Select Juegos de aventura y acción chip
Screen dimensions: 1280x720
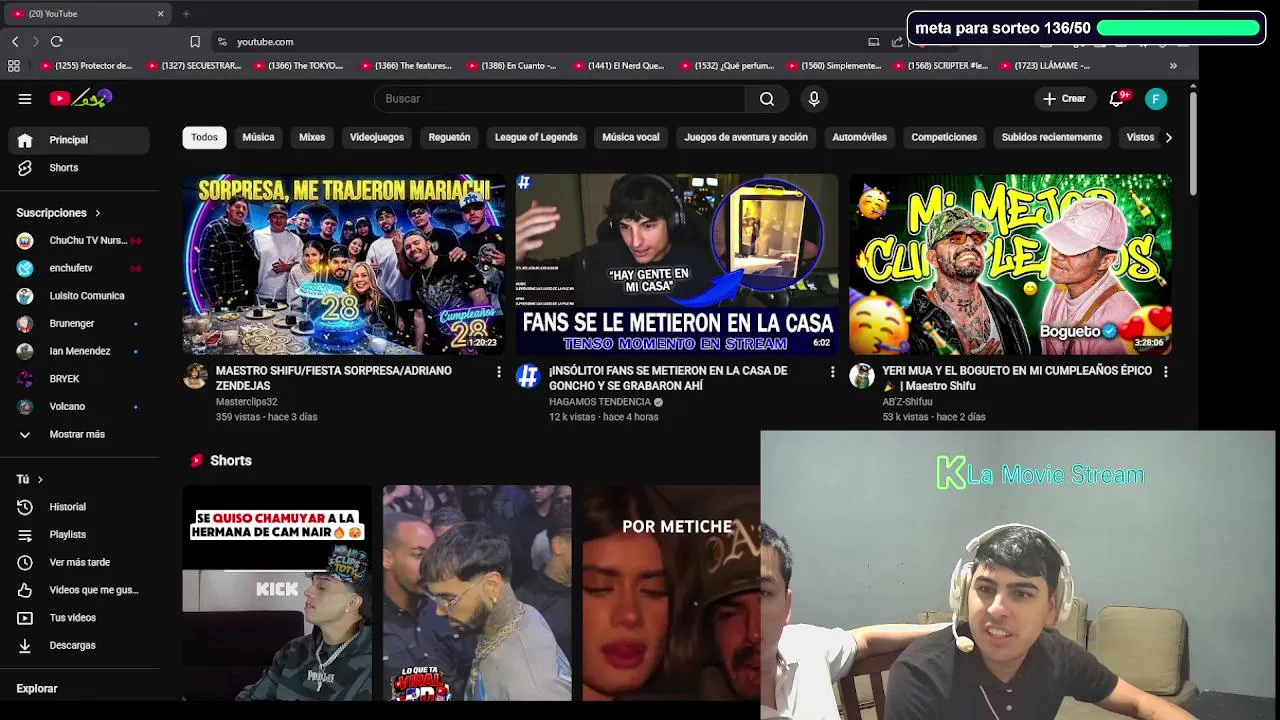746,137
